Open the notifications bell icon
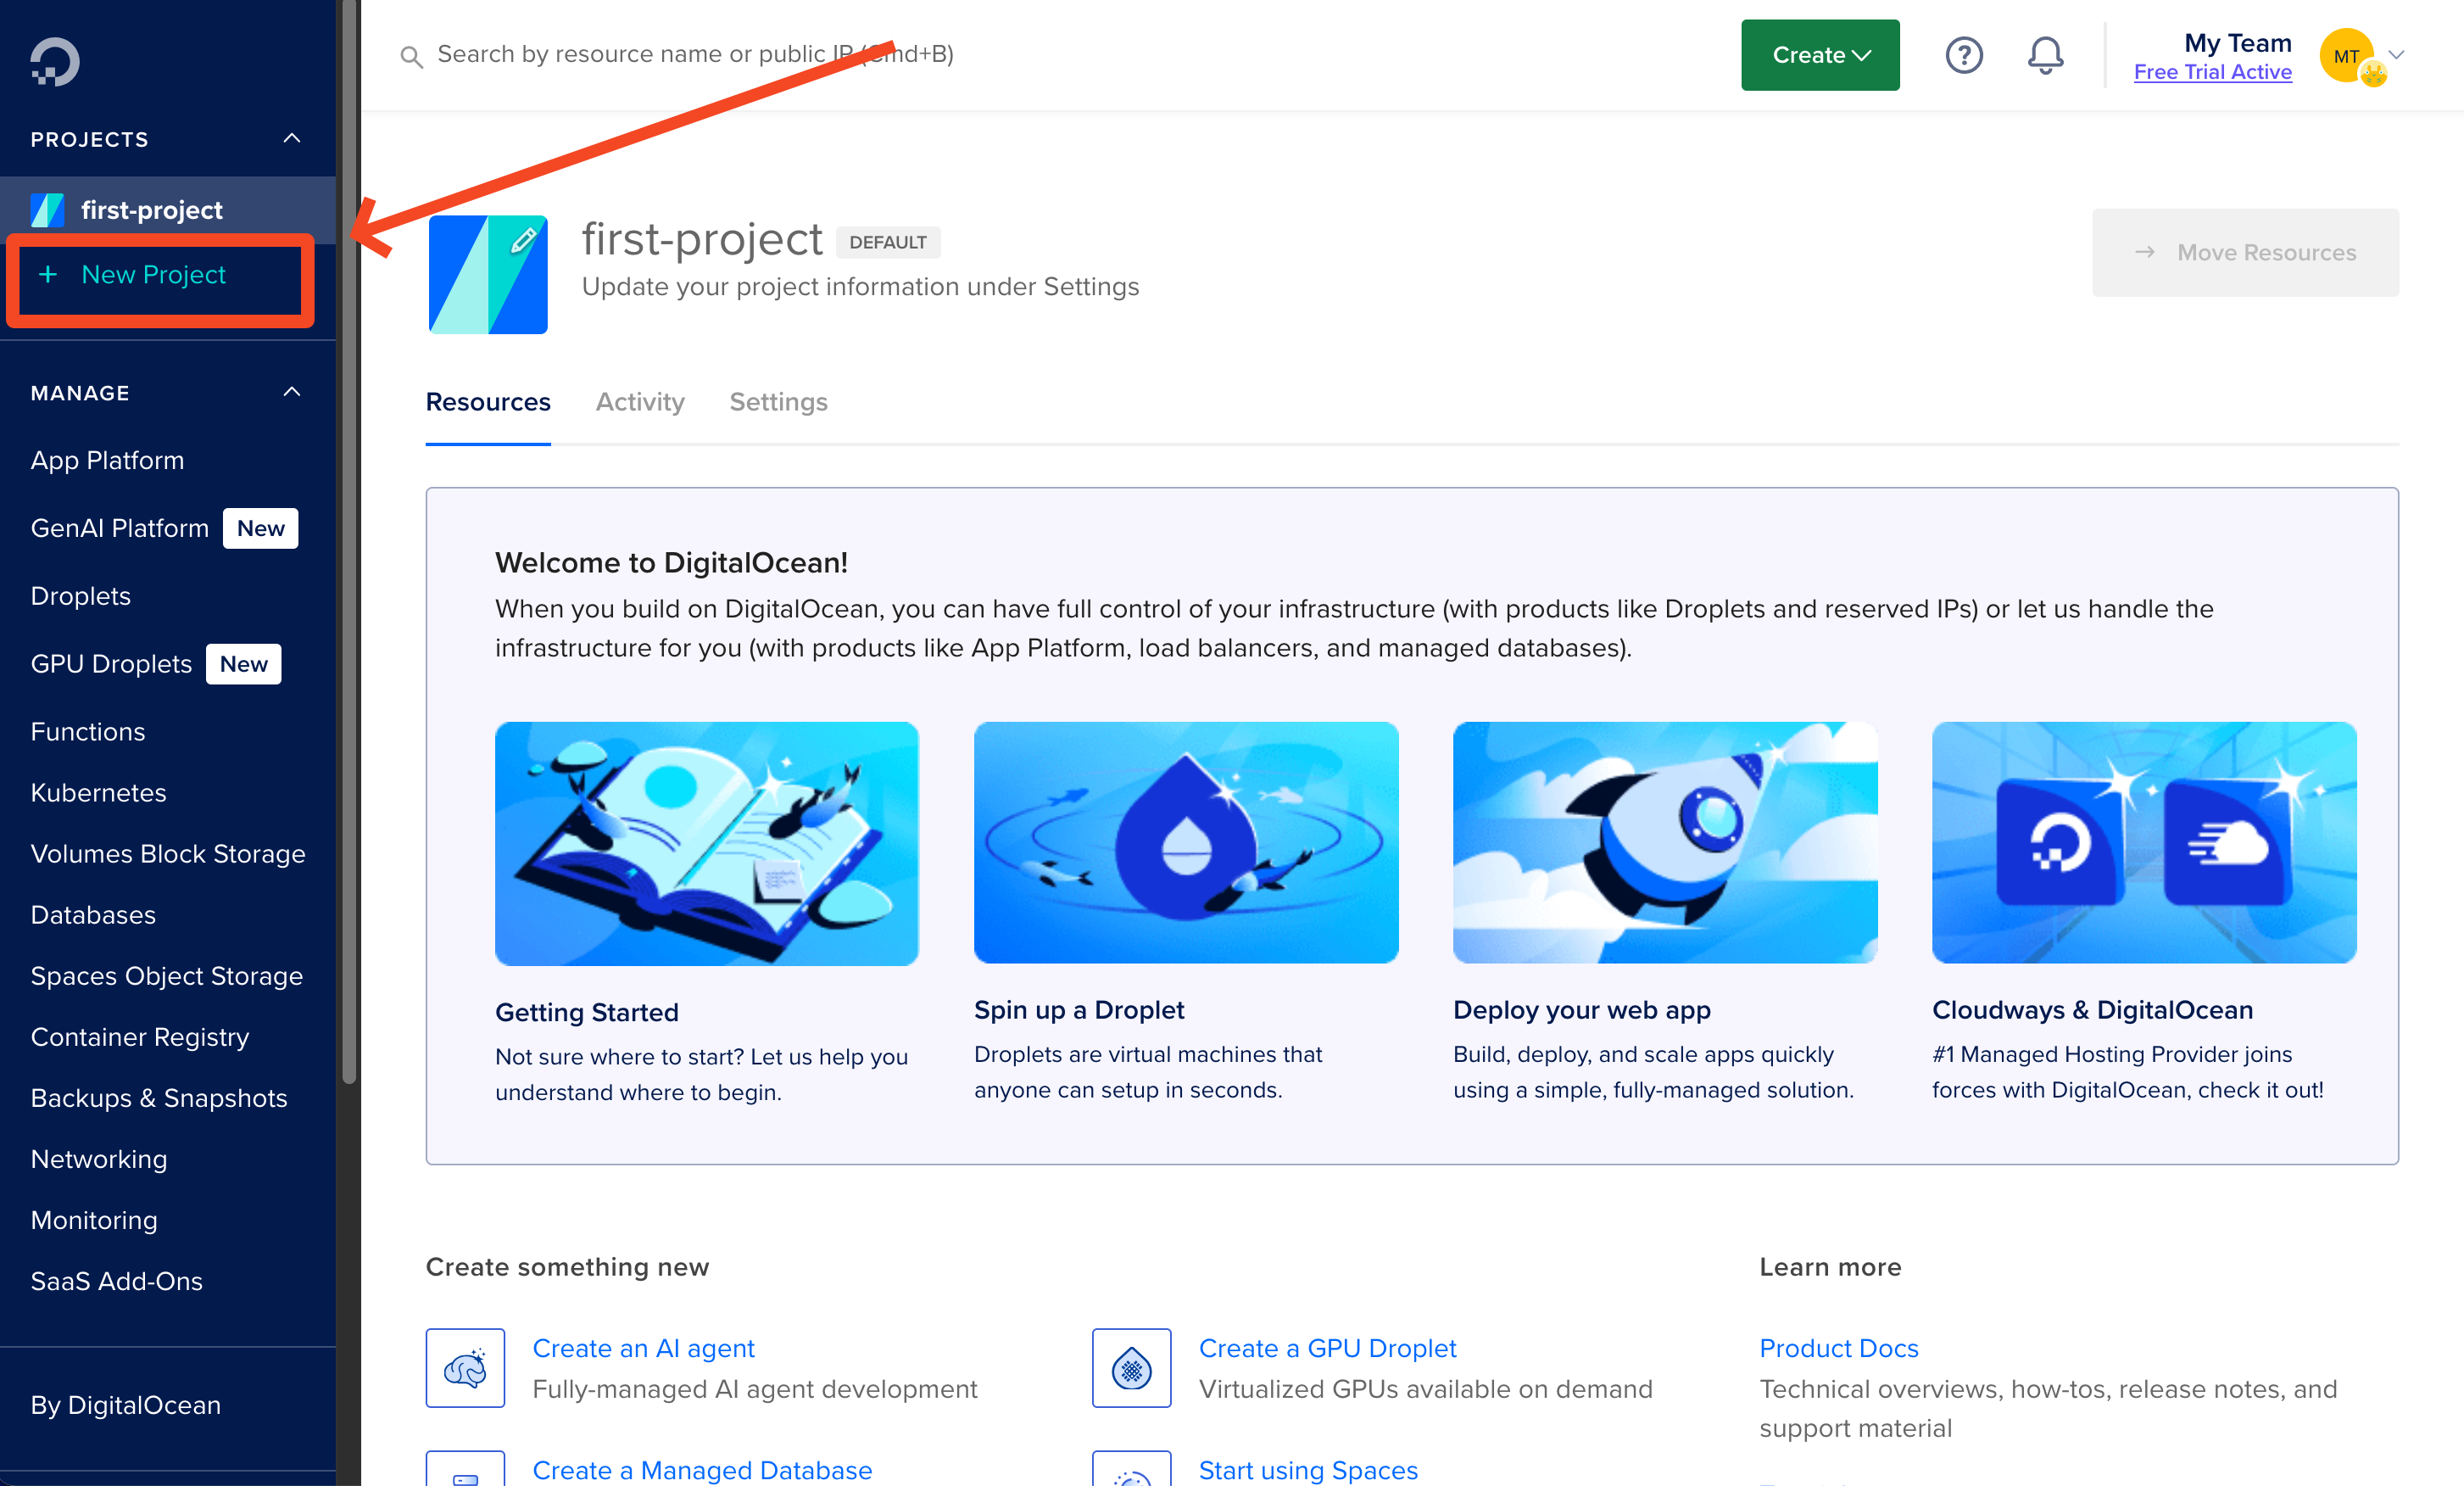Image resolution: width=2464 pixels, height=1486 pixels. pos(2045,55)
